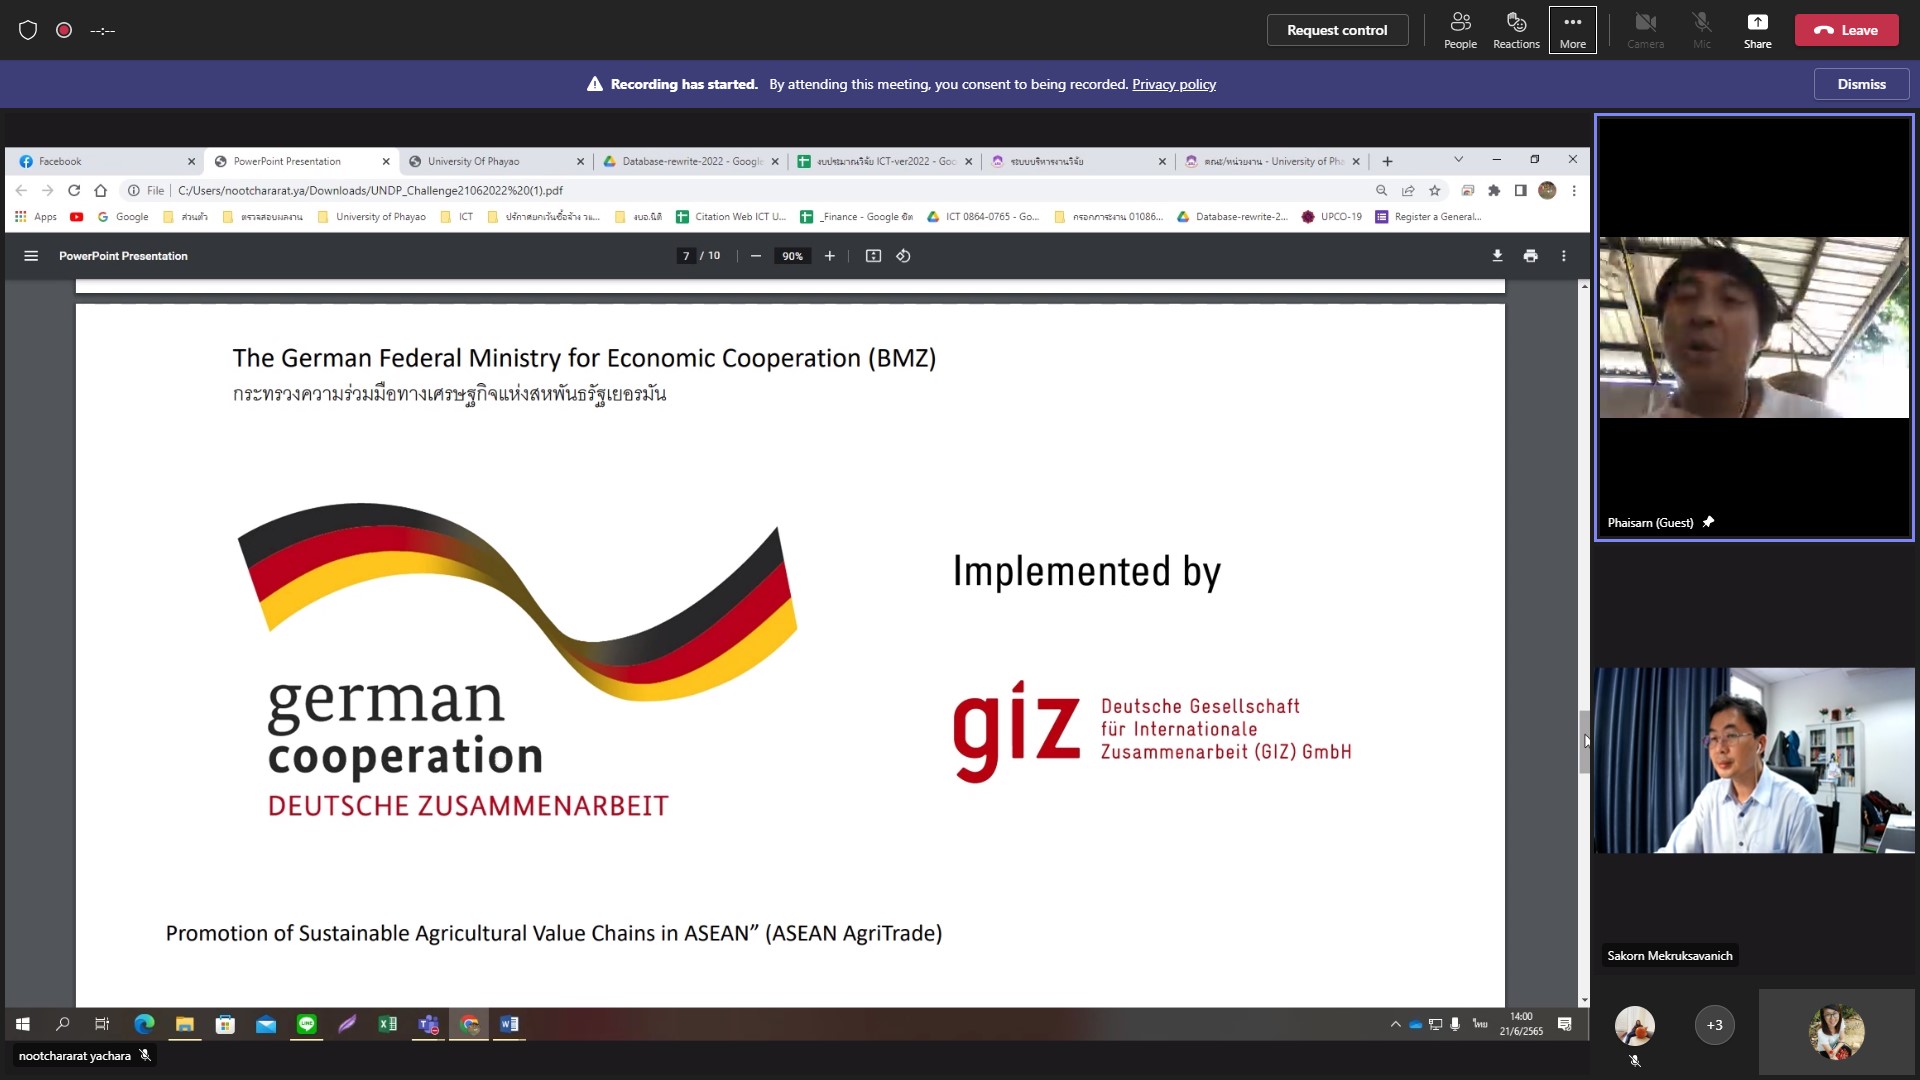Expand the tab search dropdown arrow
The height and width of the screenshot is (1080, 1920).
tap(1458, 160)
